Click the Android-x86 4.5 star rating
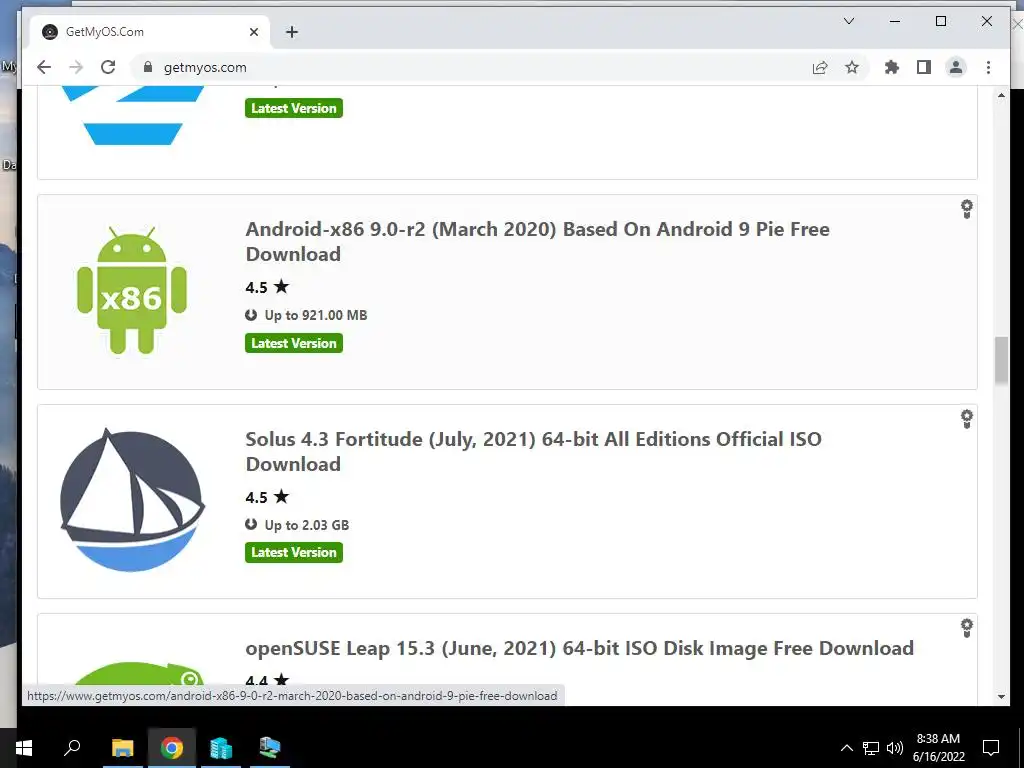 267,287
